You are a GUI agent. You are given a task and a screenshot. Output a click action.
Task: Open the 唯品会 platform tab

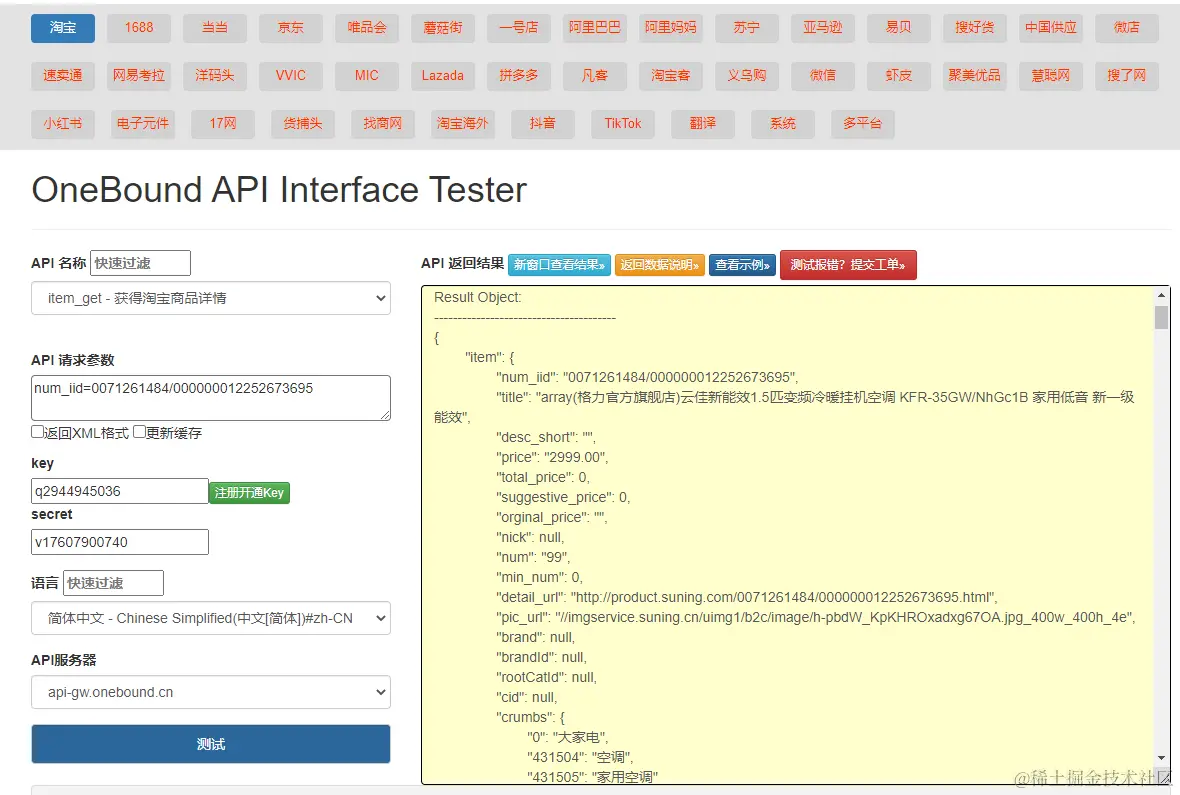366,28
